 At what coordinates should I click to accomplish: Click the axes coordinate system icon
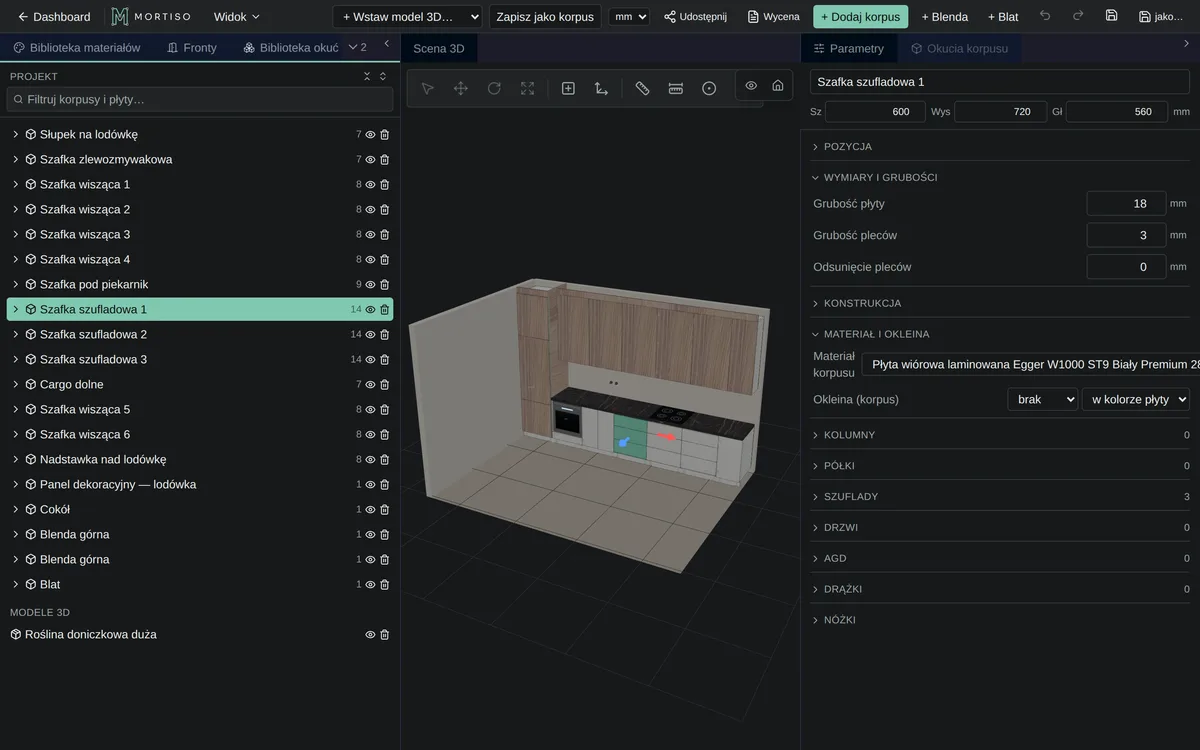click(601, 88)
